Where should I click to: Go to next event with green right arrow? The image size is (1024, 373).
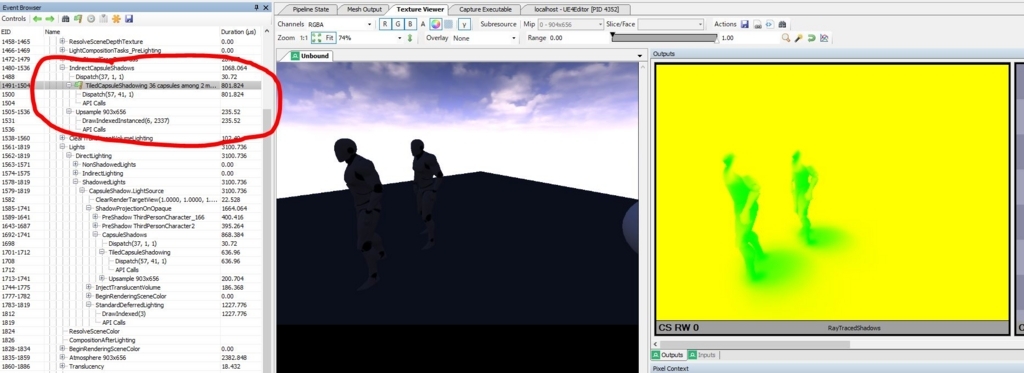coord(50,19)
